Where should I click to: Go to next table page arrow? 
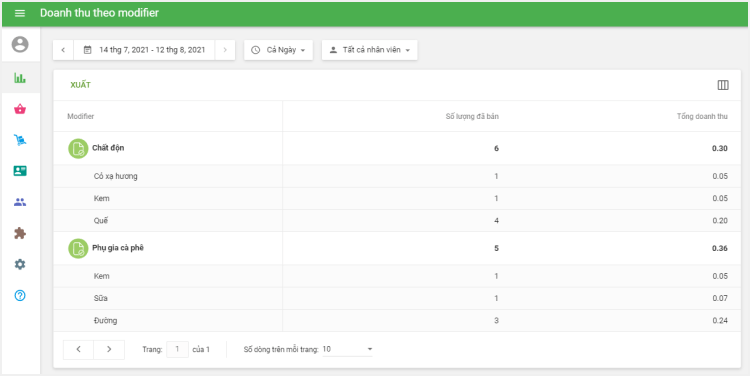click(x=109, y=350)
